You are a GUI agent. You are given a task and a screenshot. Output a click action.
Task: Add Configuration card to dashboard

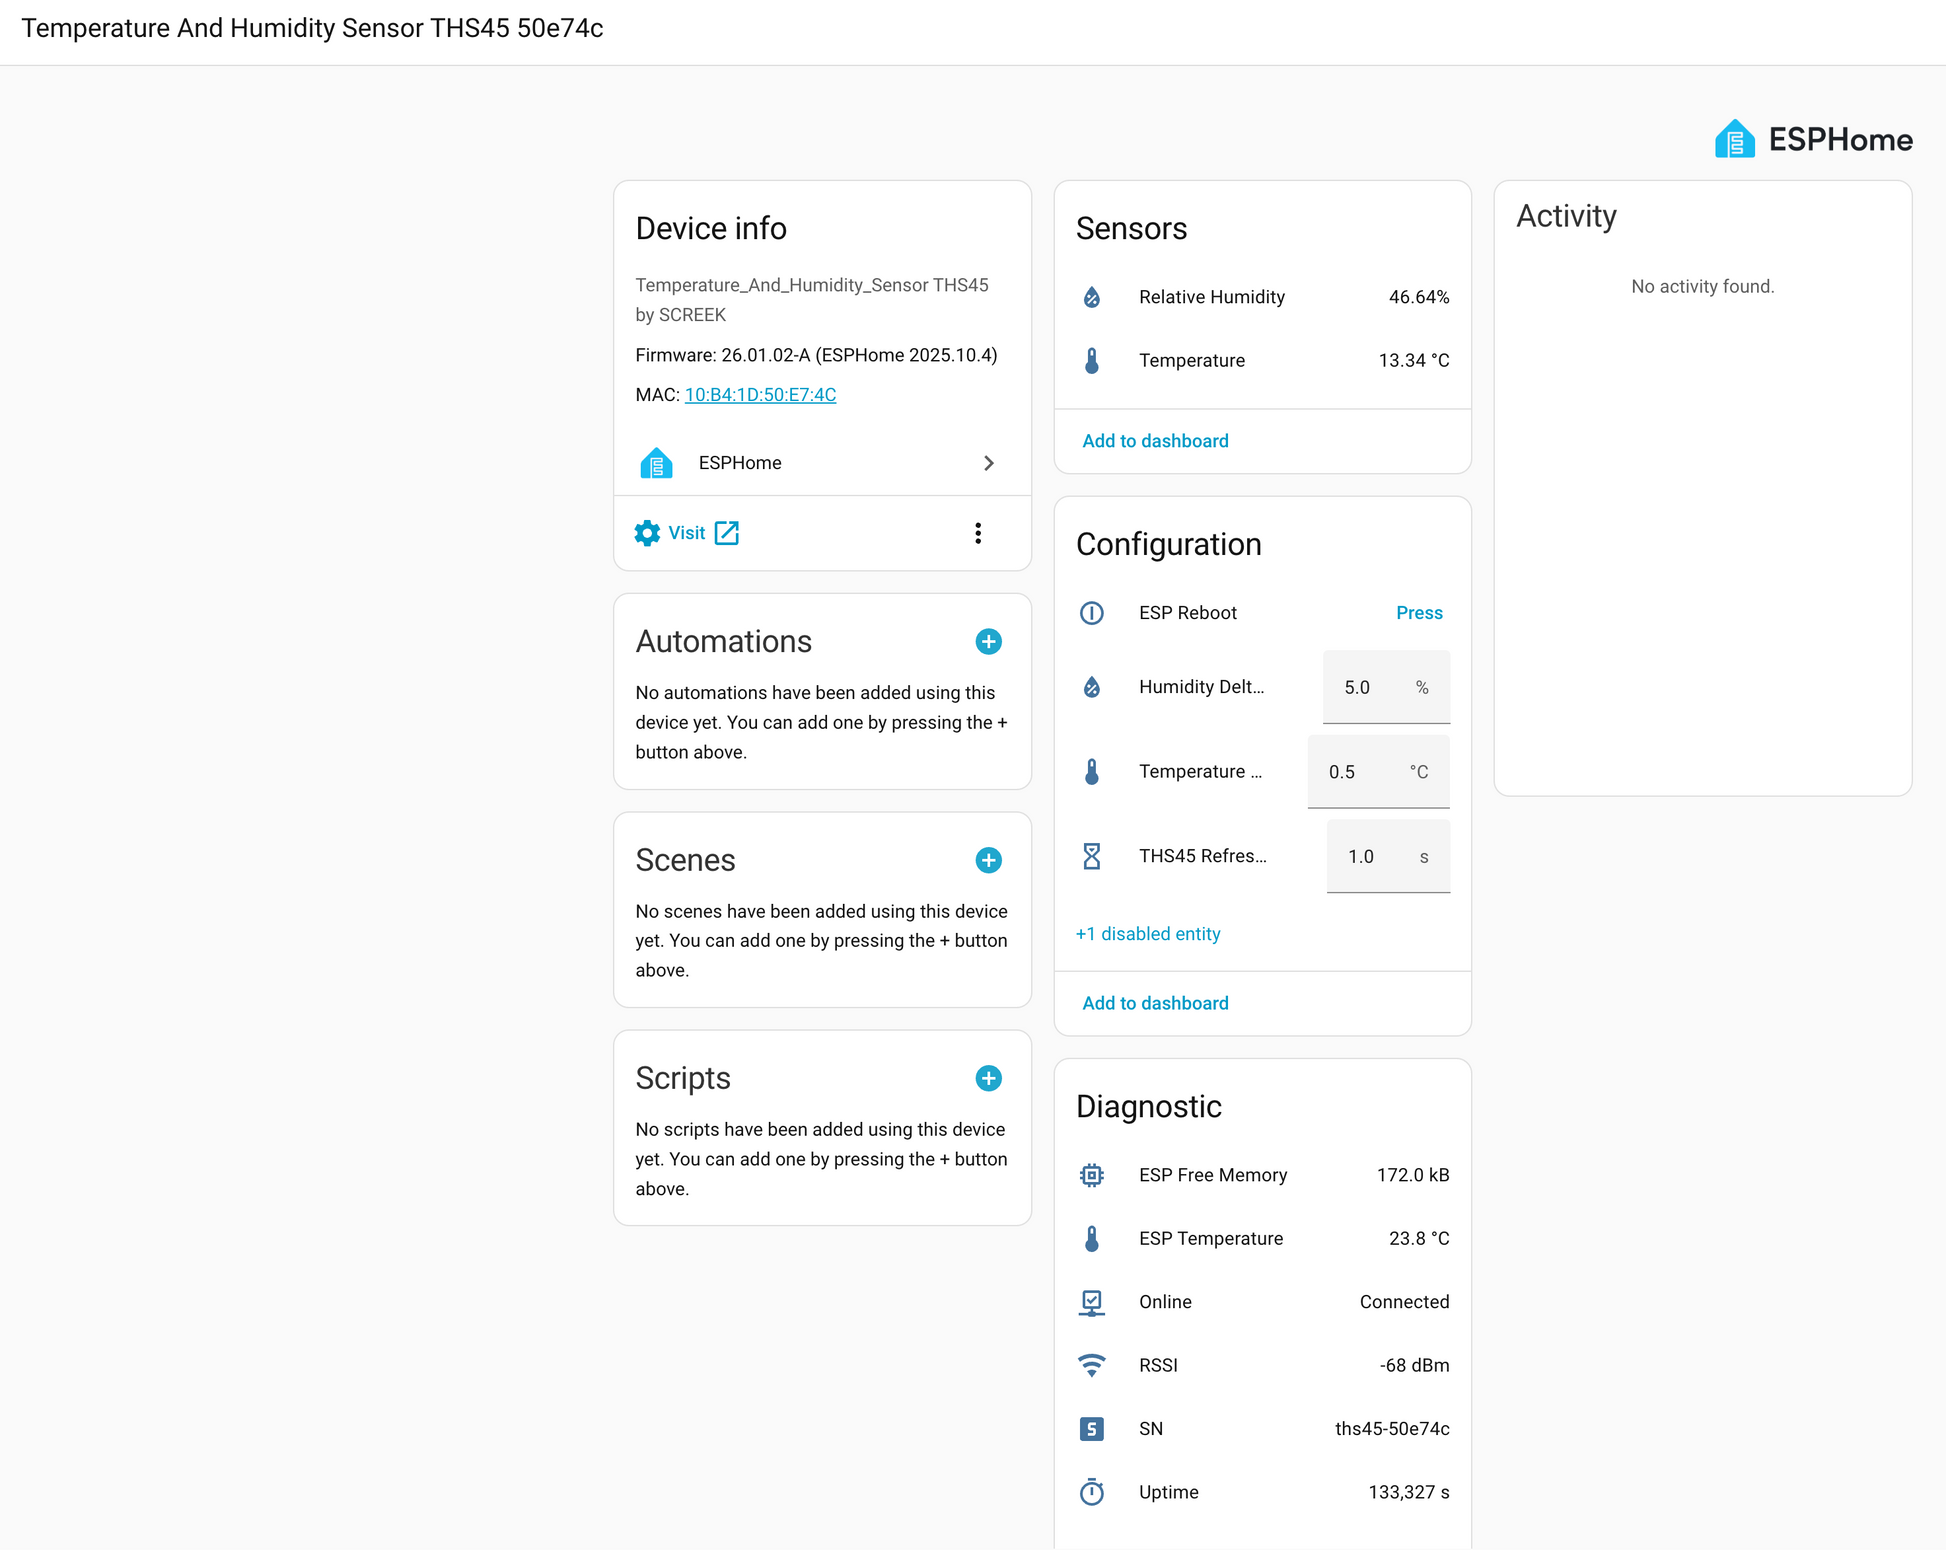1155,1003
